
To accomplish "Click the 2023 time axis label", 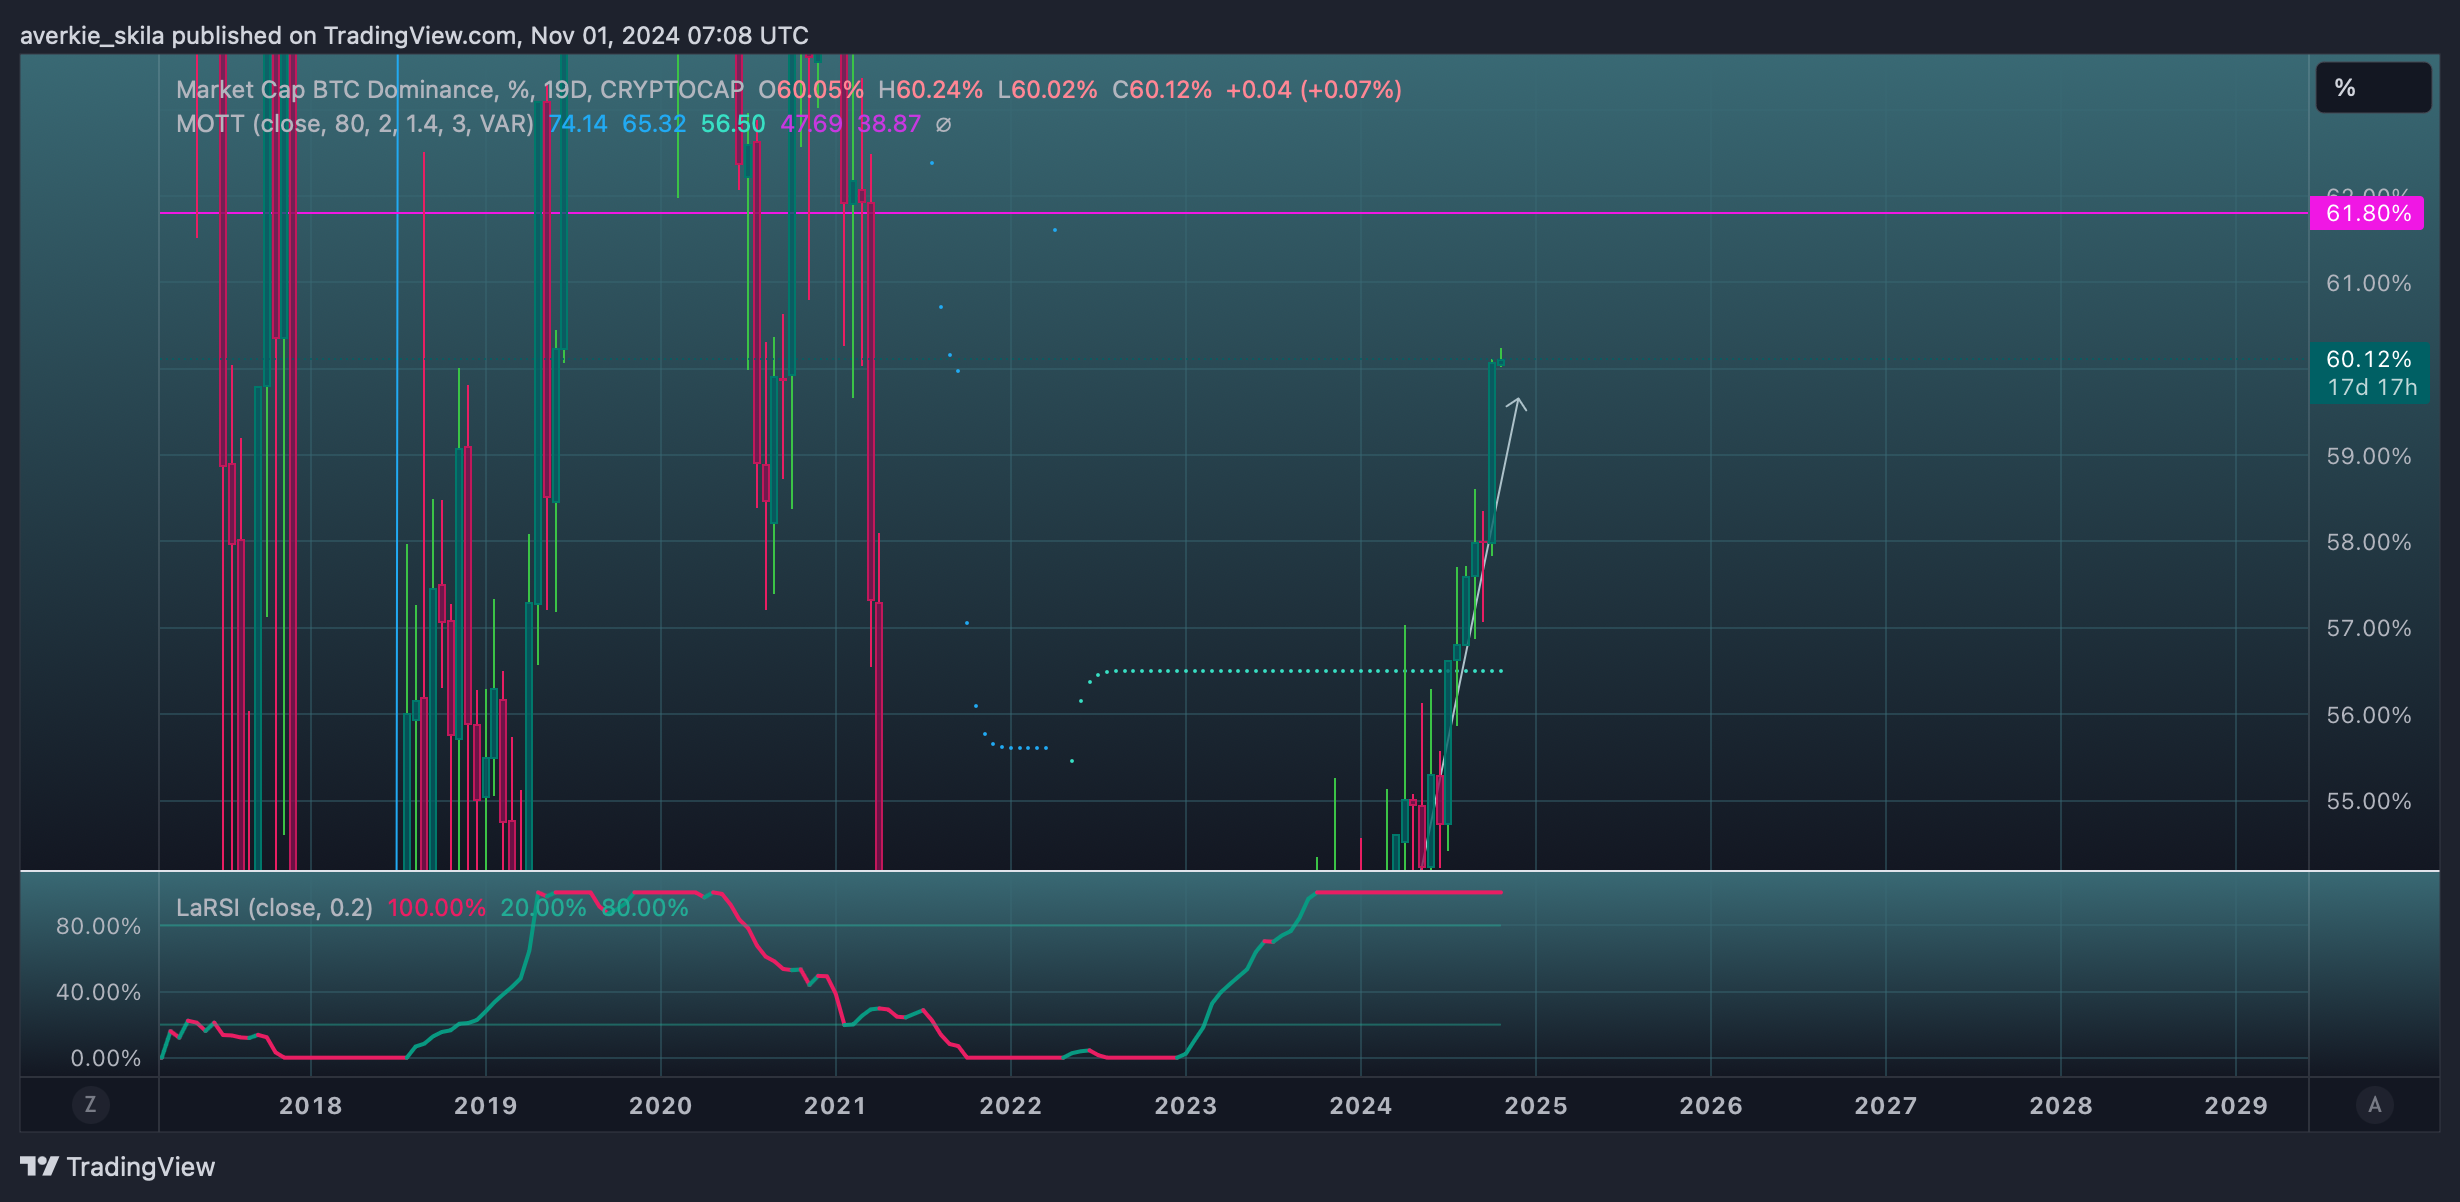I will click(x=1185, y=1106).
